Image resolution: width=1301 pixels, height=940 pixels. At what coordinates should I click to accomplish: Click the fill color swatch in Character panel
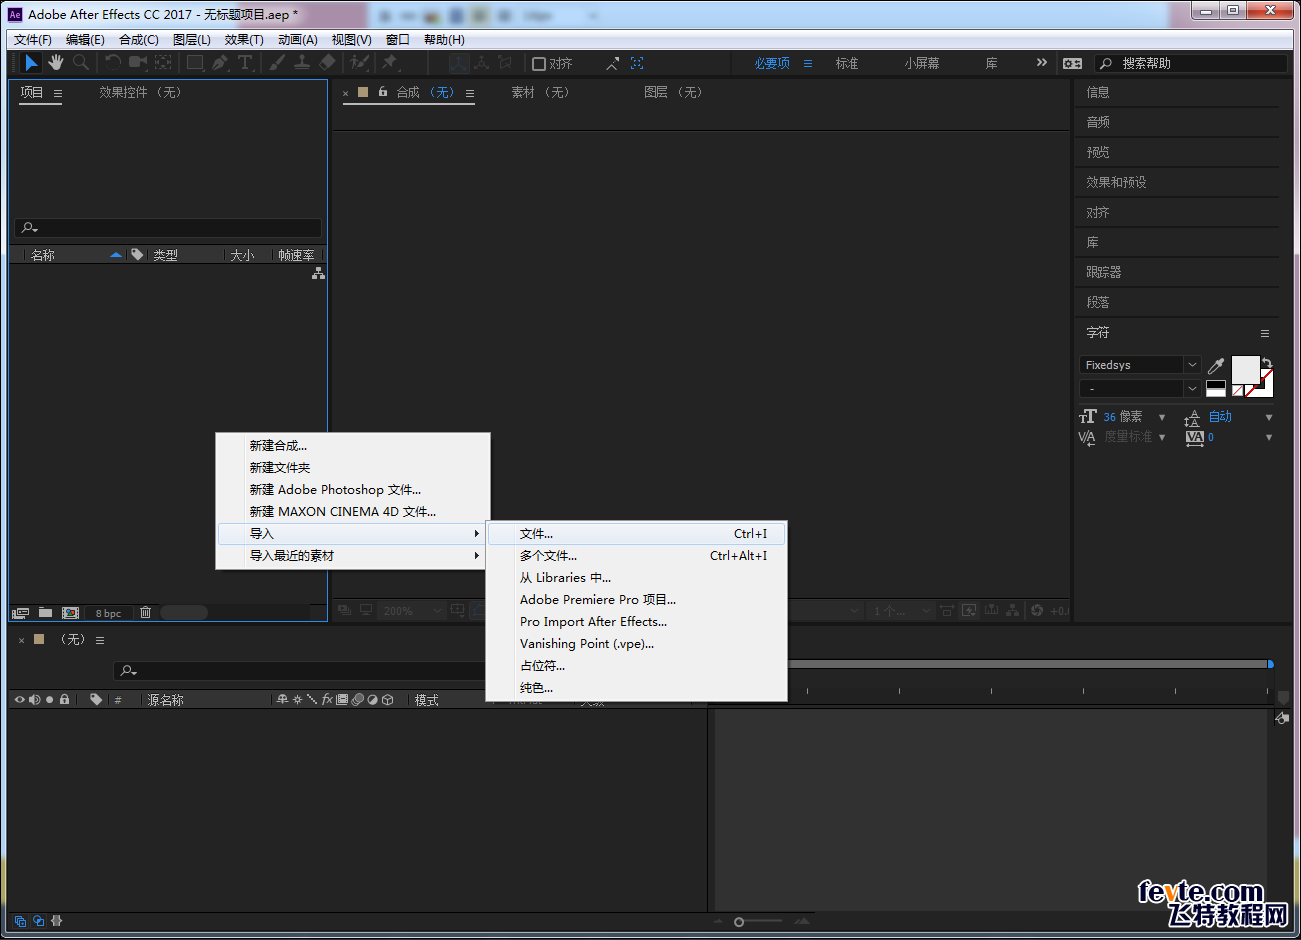point(1245,370)
